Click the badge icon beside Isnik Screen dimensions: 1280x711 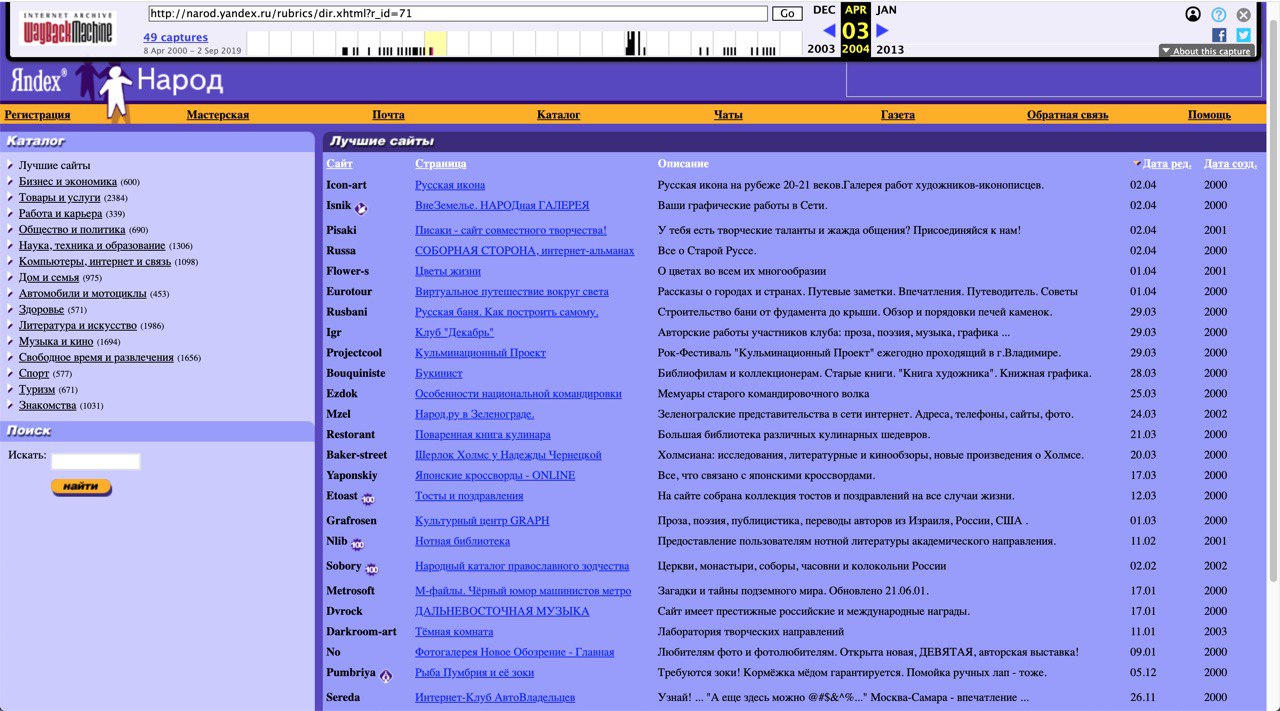tap(361, 208)
